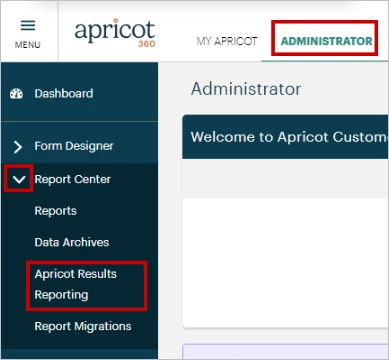Select Form Designer in the sidebar

pos(74,146)
